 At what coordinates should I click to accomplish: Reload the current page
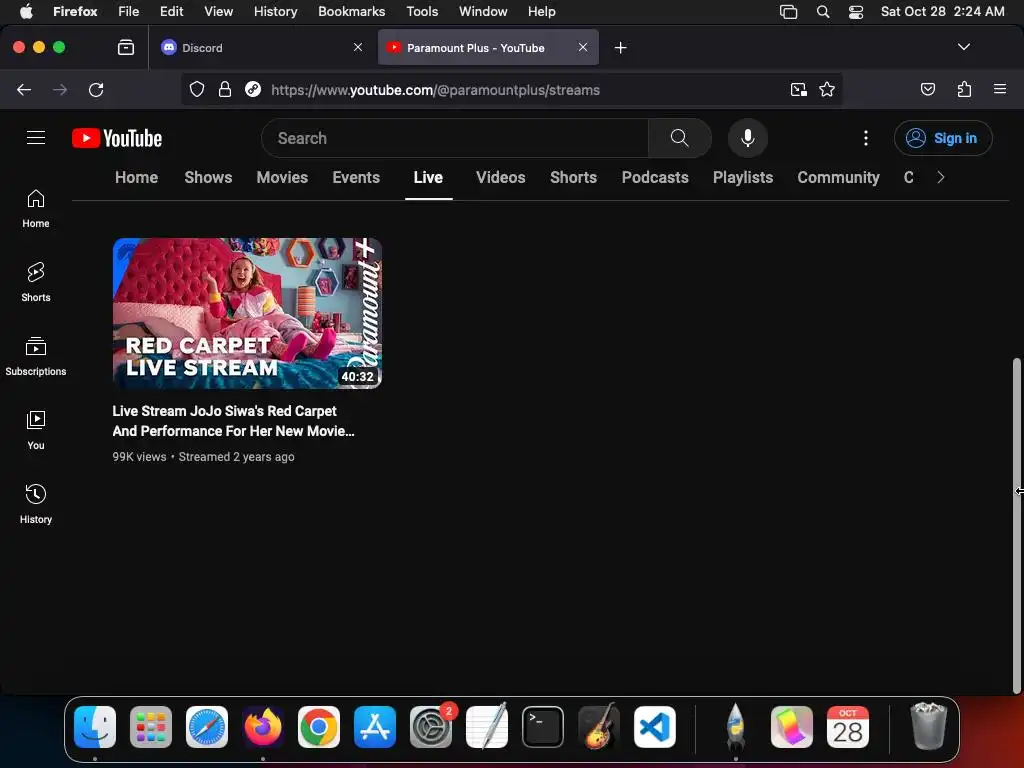pos(96,89)
